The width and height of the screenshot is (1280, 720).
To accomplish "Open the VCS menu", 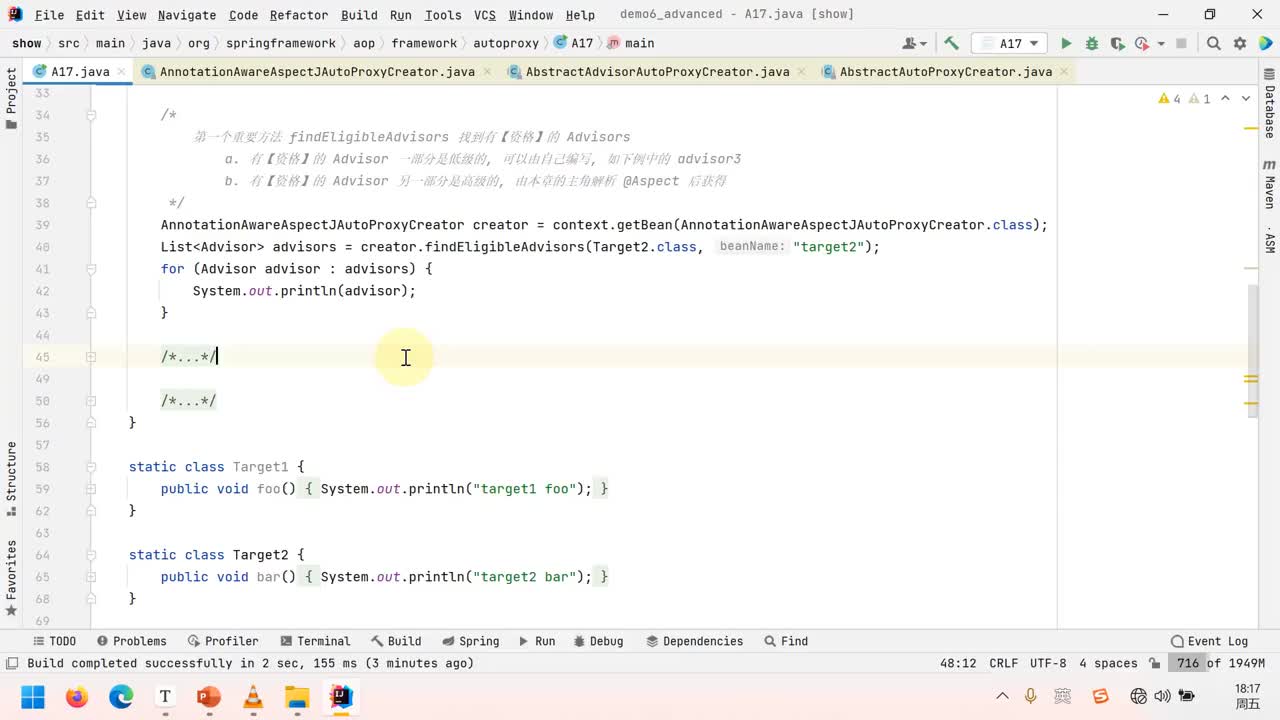I will pyautogui.click(x=485, y=15).
